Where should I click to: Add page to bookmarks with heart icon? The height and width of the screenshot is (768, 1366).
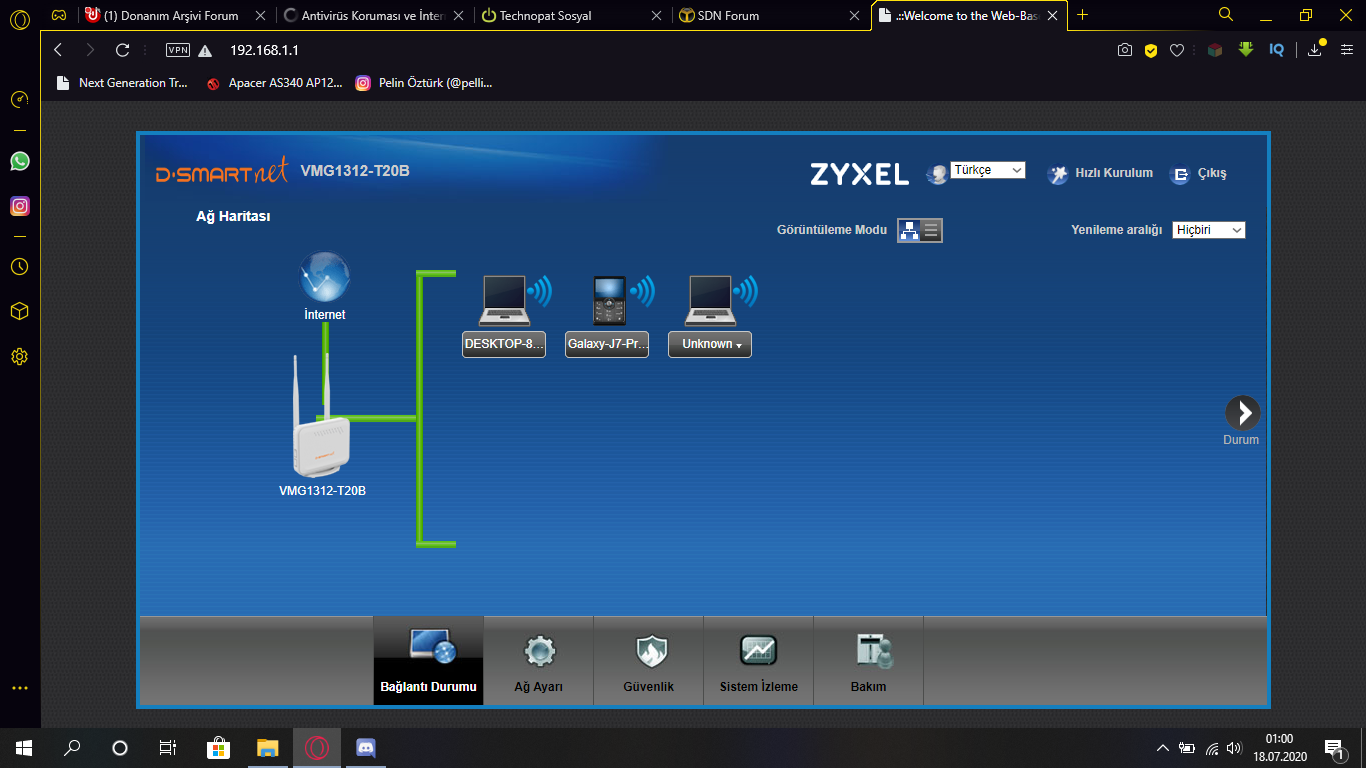coord(1177,50)
